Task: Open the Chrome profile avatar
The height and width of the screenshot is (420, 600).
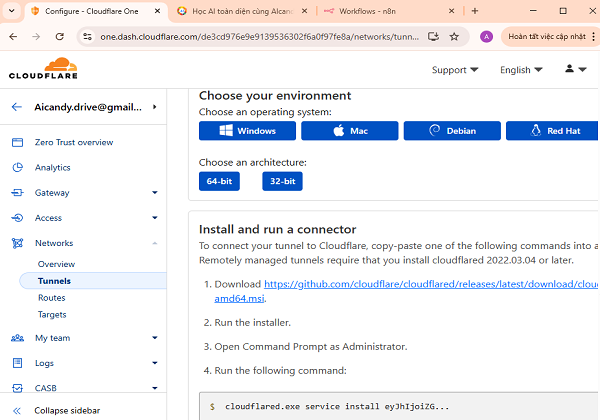Action: [x=486, y=37]
